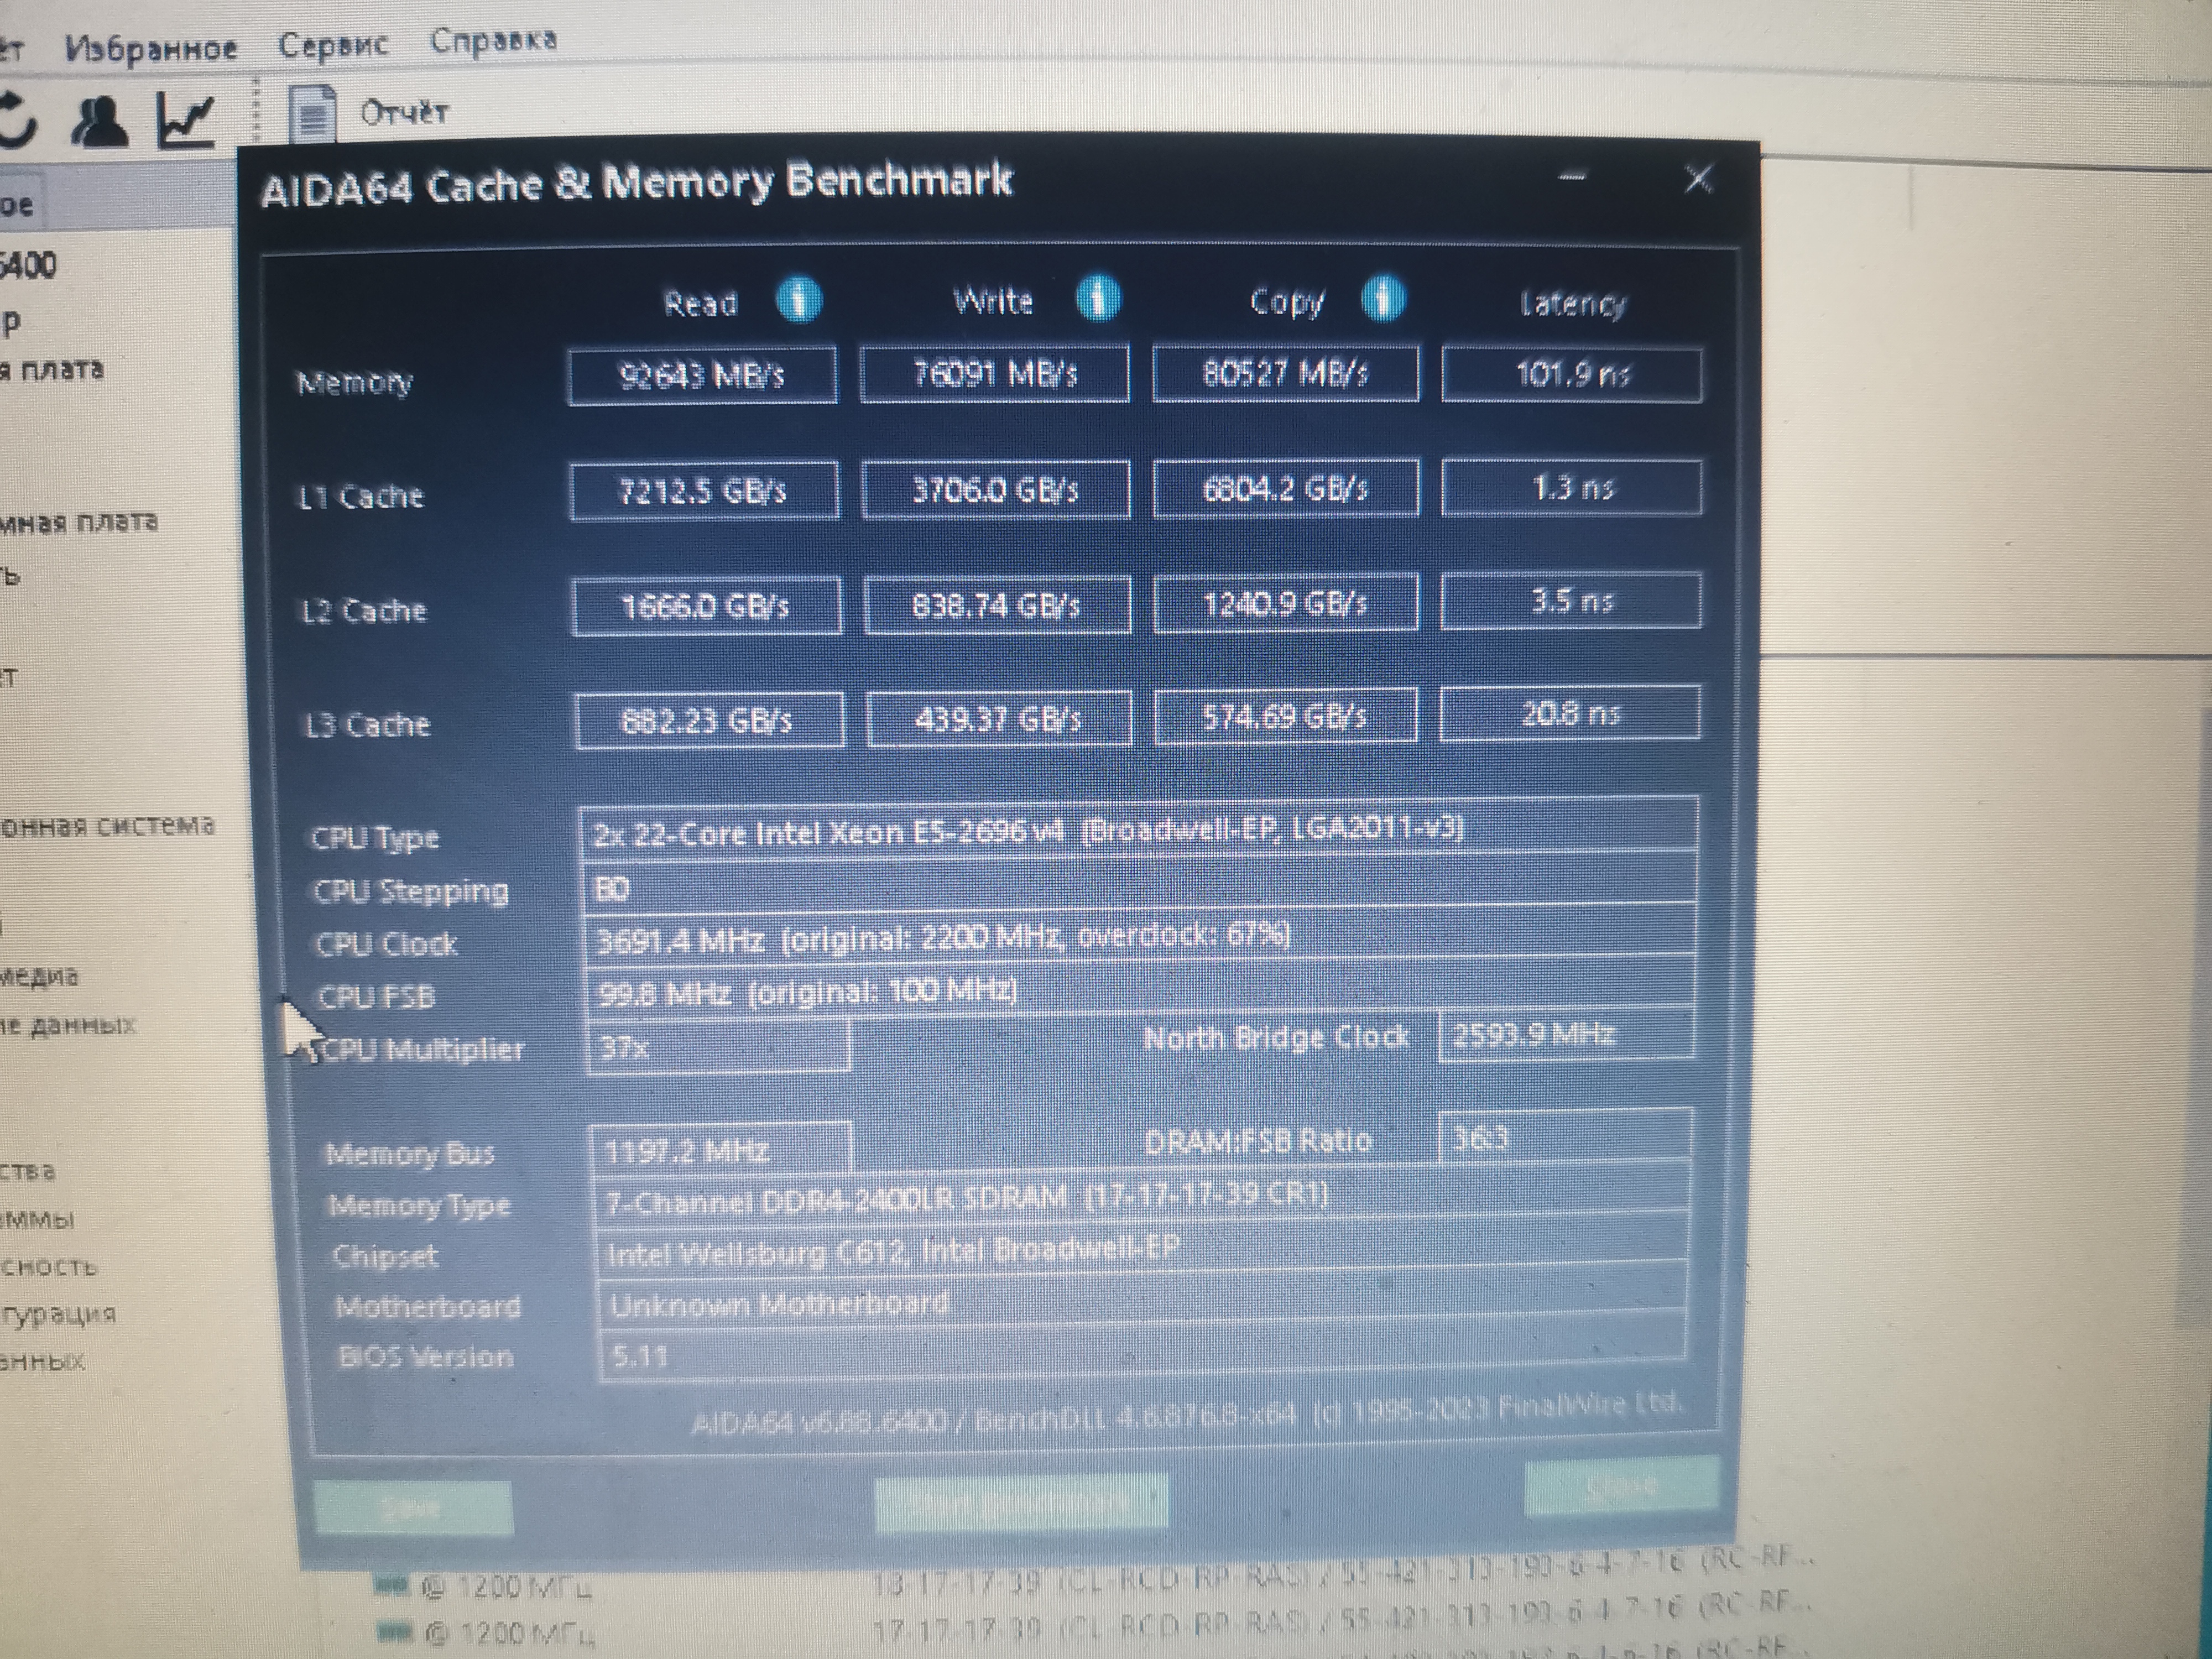This screenshot has height=1659, width=2212.
Task: Click the Memory Read result 92643 MB/s
Action: coord(702,376)
